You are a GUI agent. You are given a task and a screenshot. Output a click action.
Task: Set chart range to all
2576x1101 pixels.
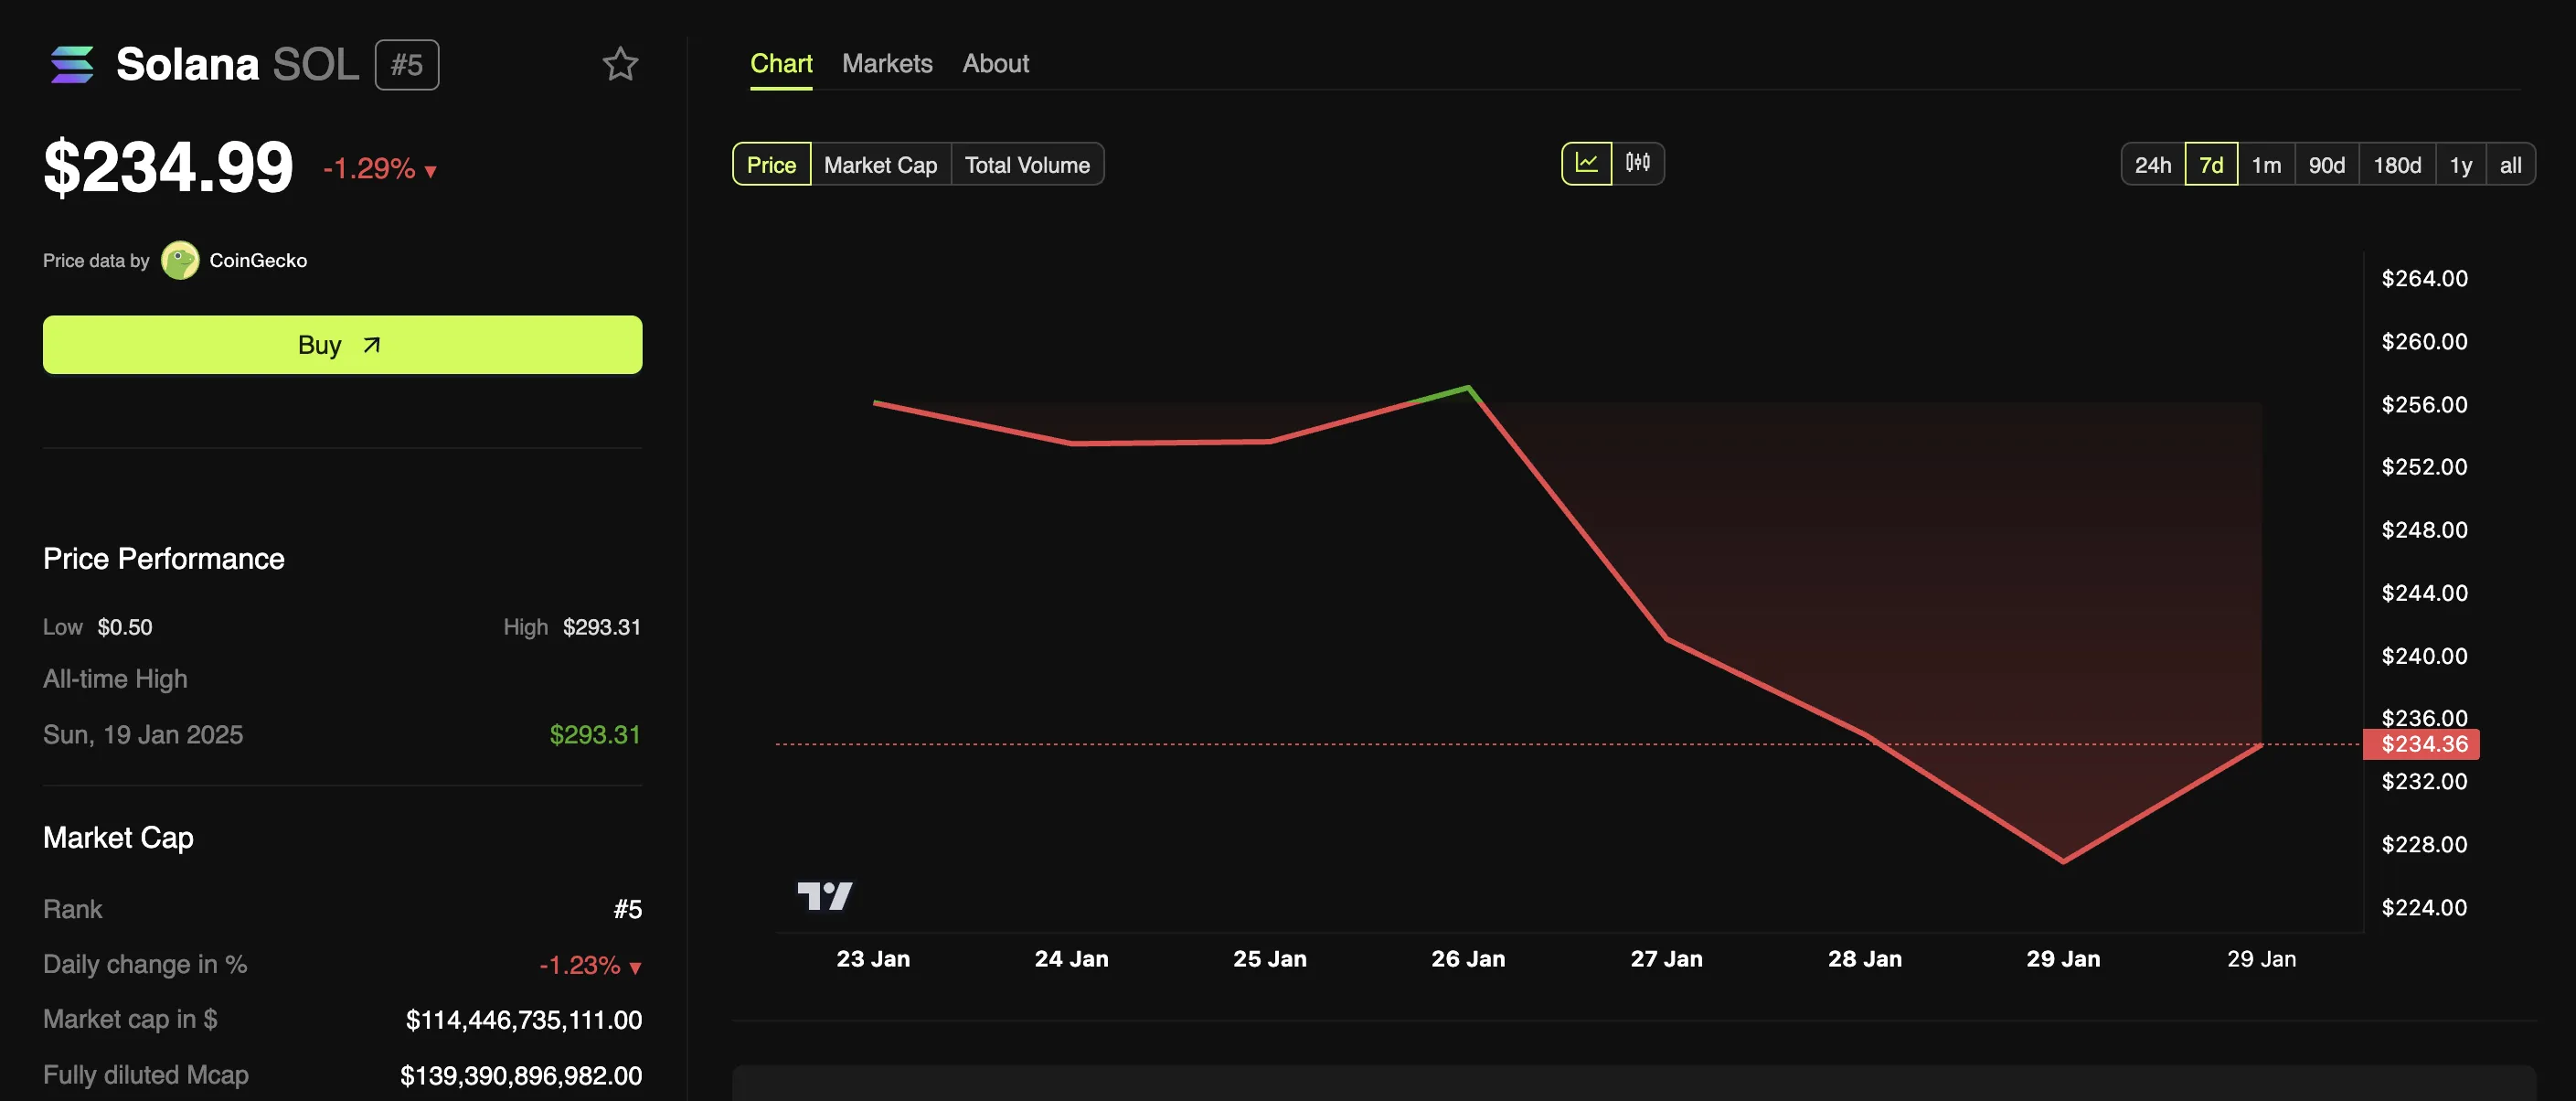pos(2510,164)
